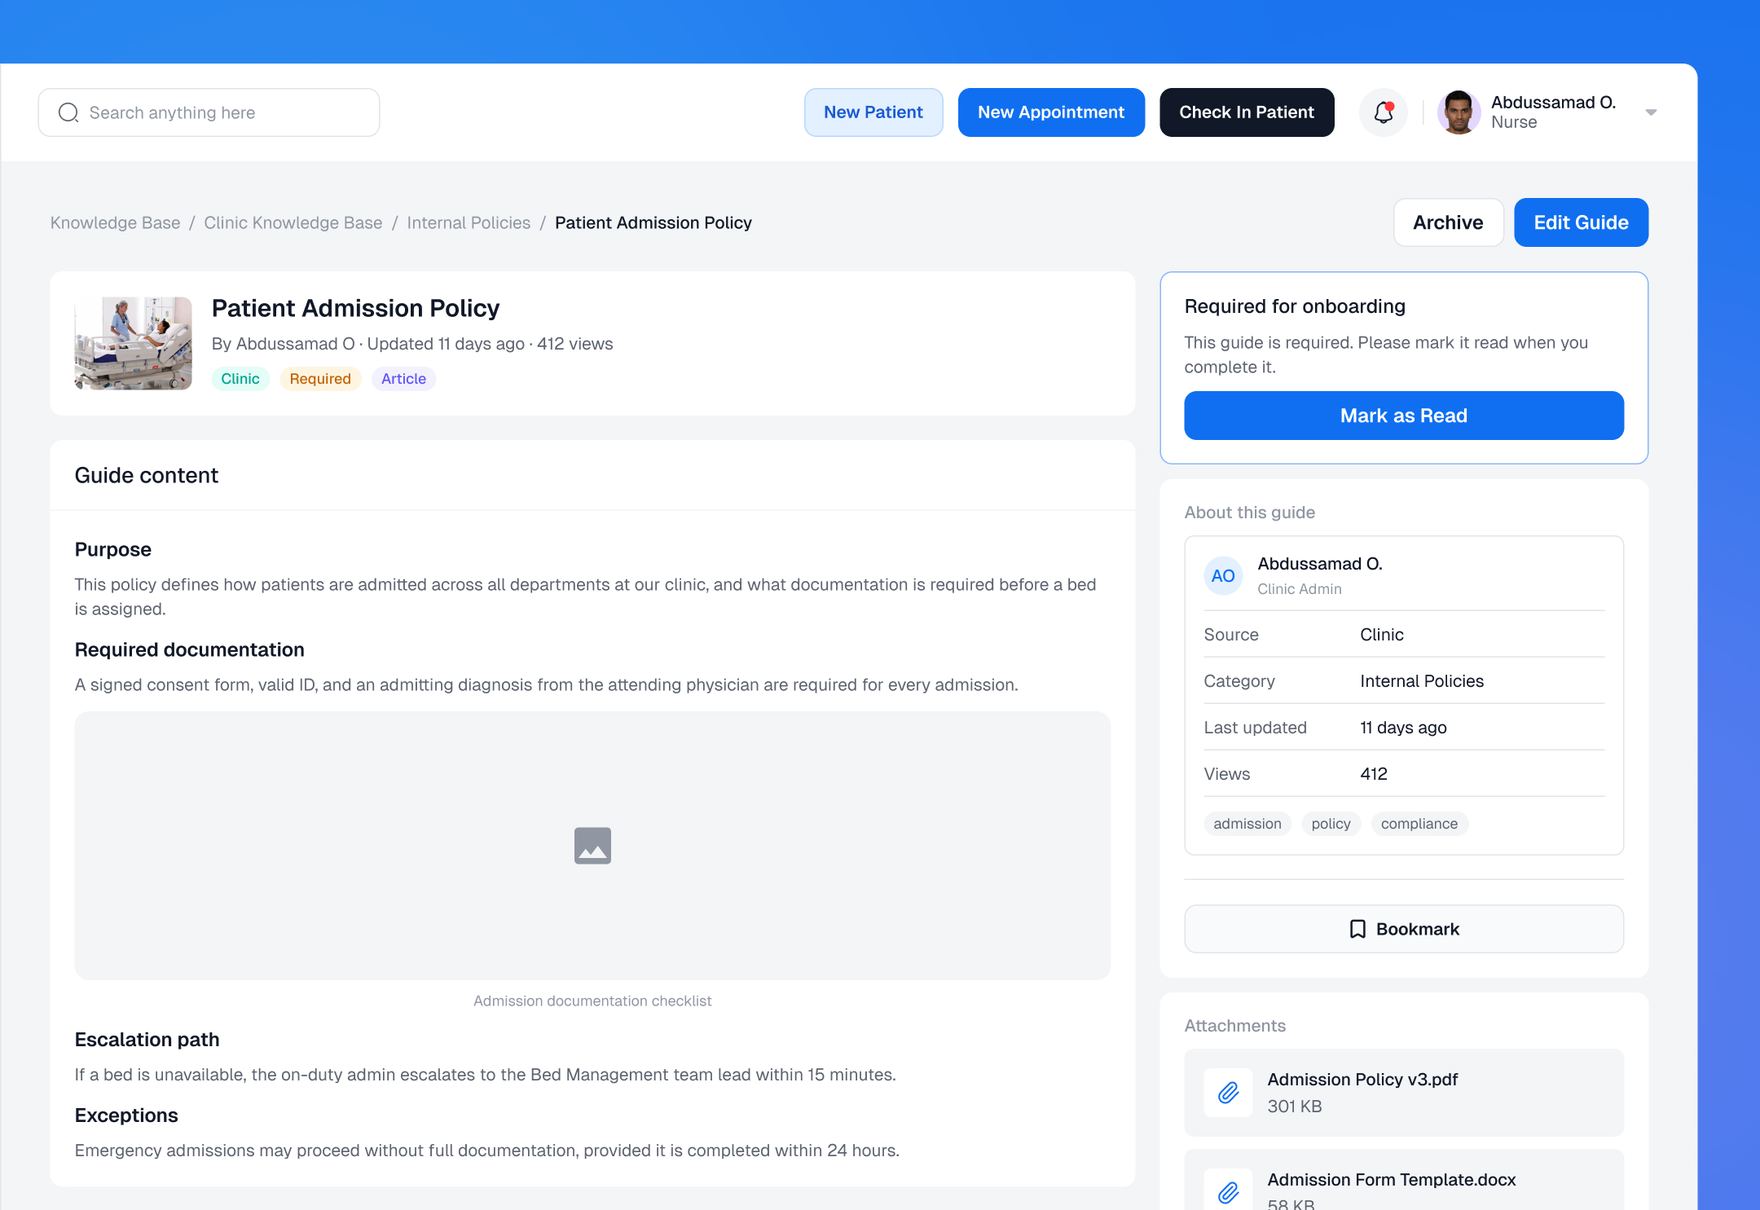Click the Guide content heading
Viewport: 1760px width, 1210px height.
pyautogui.click(x=146, y=475)
